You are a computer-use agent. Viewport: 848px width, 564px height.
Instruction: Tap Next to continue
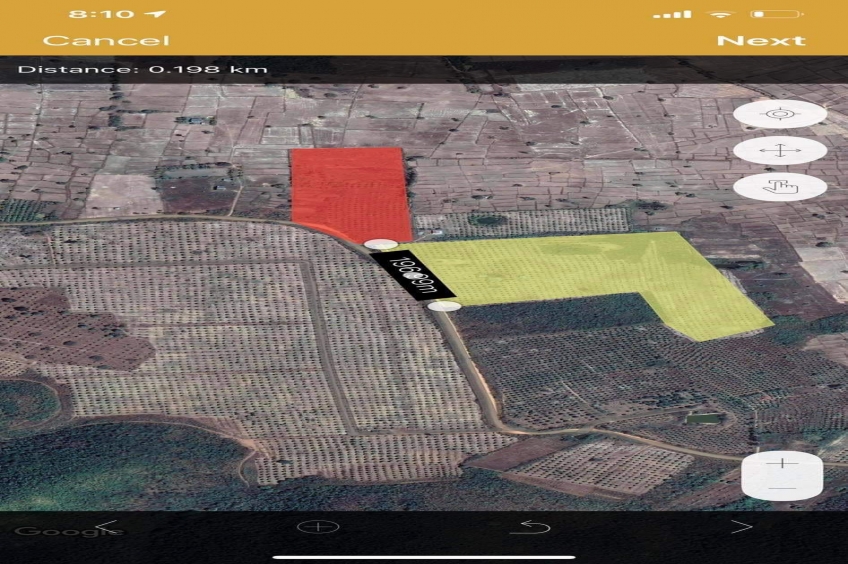[760, 40]
